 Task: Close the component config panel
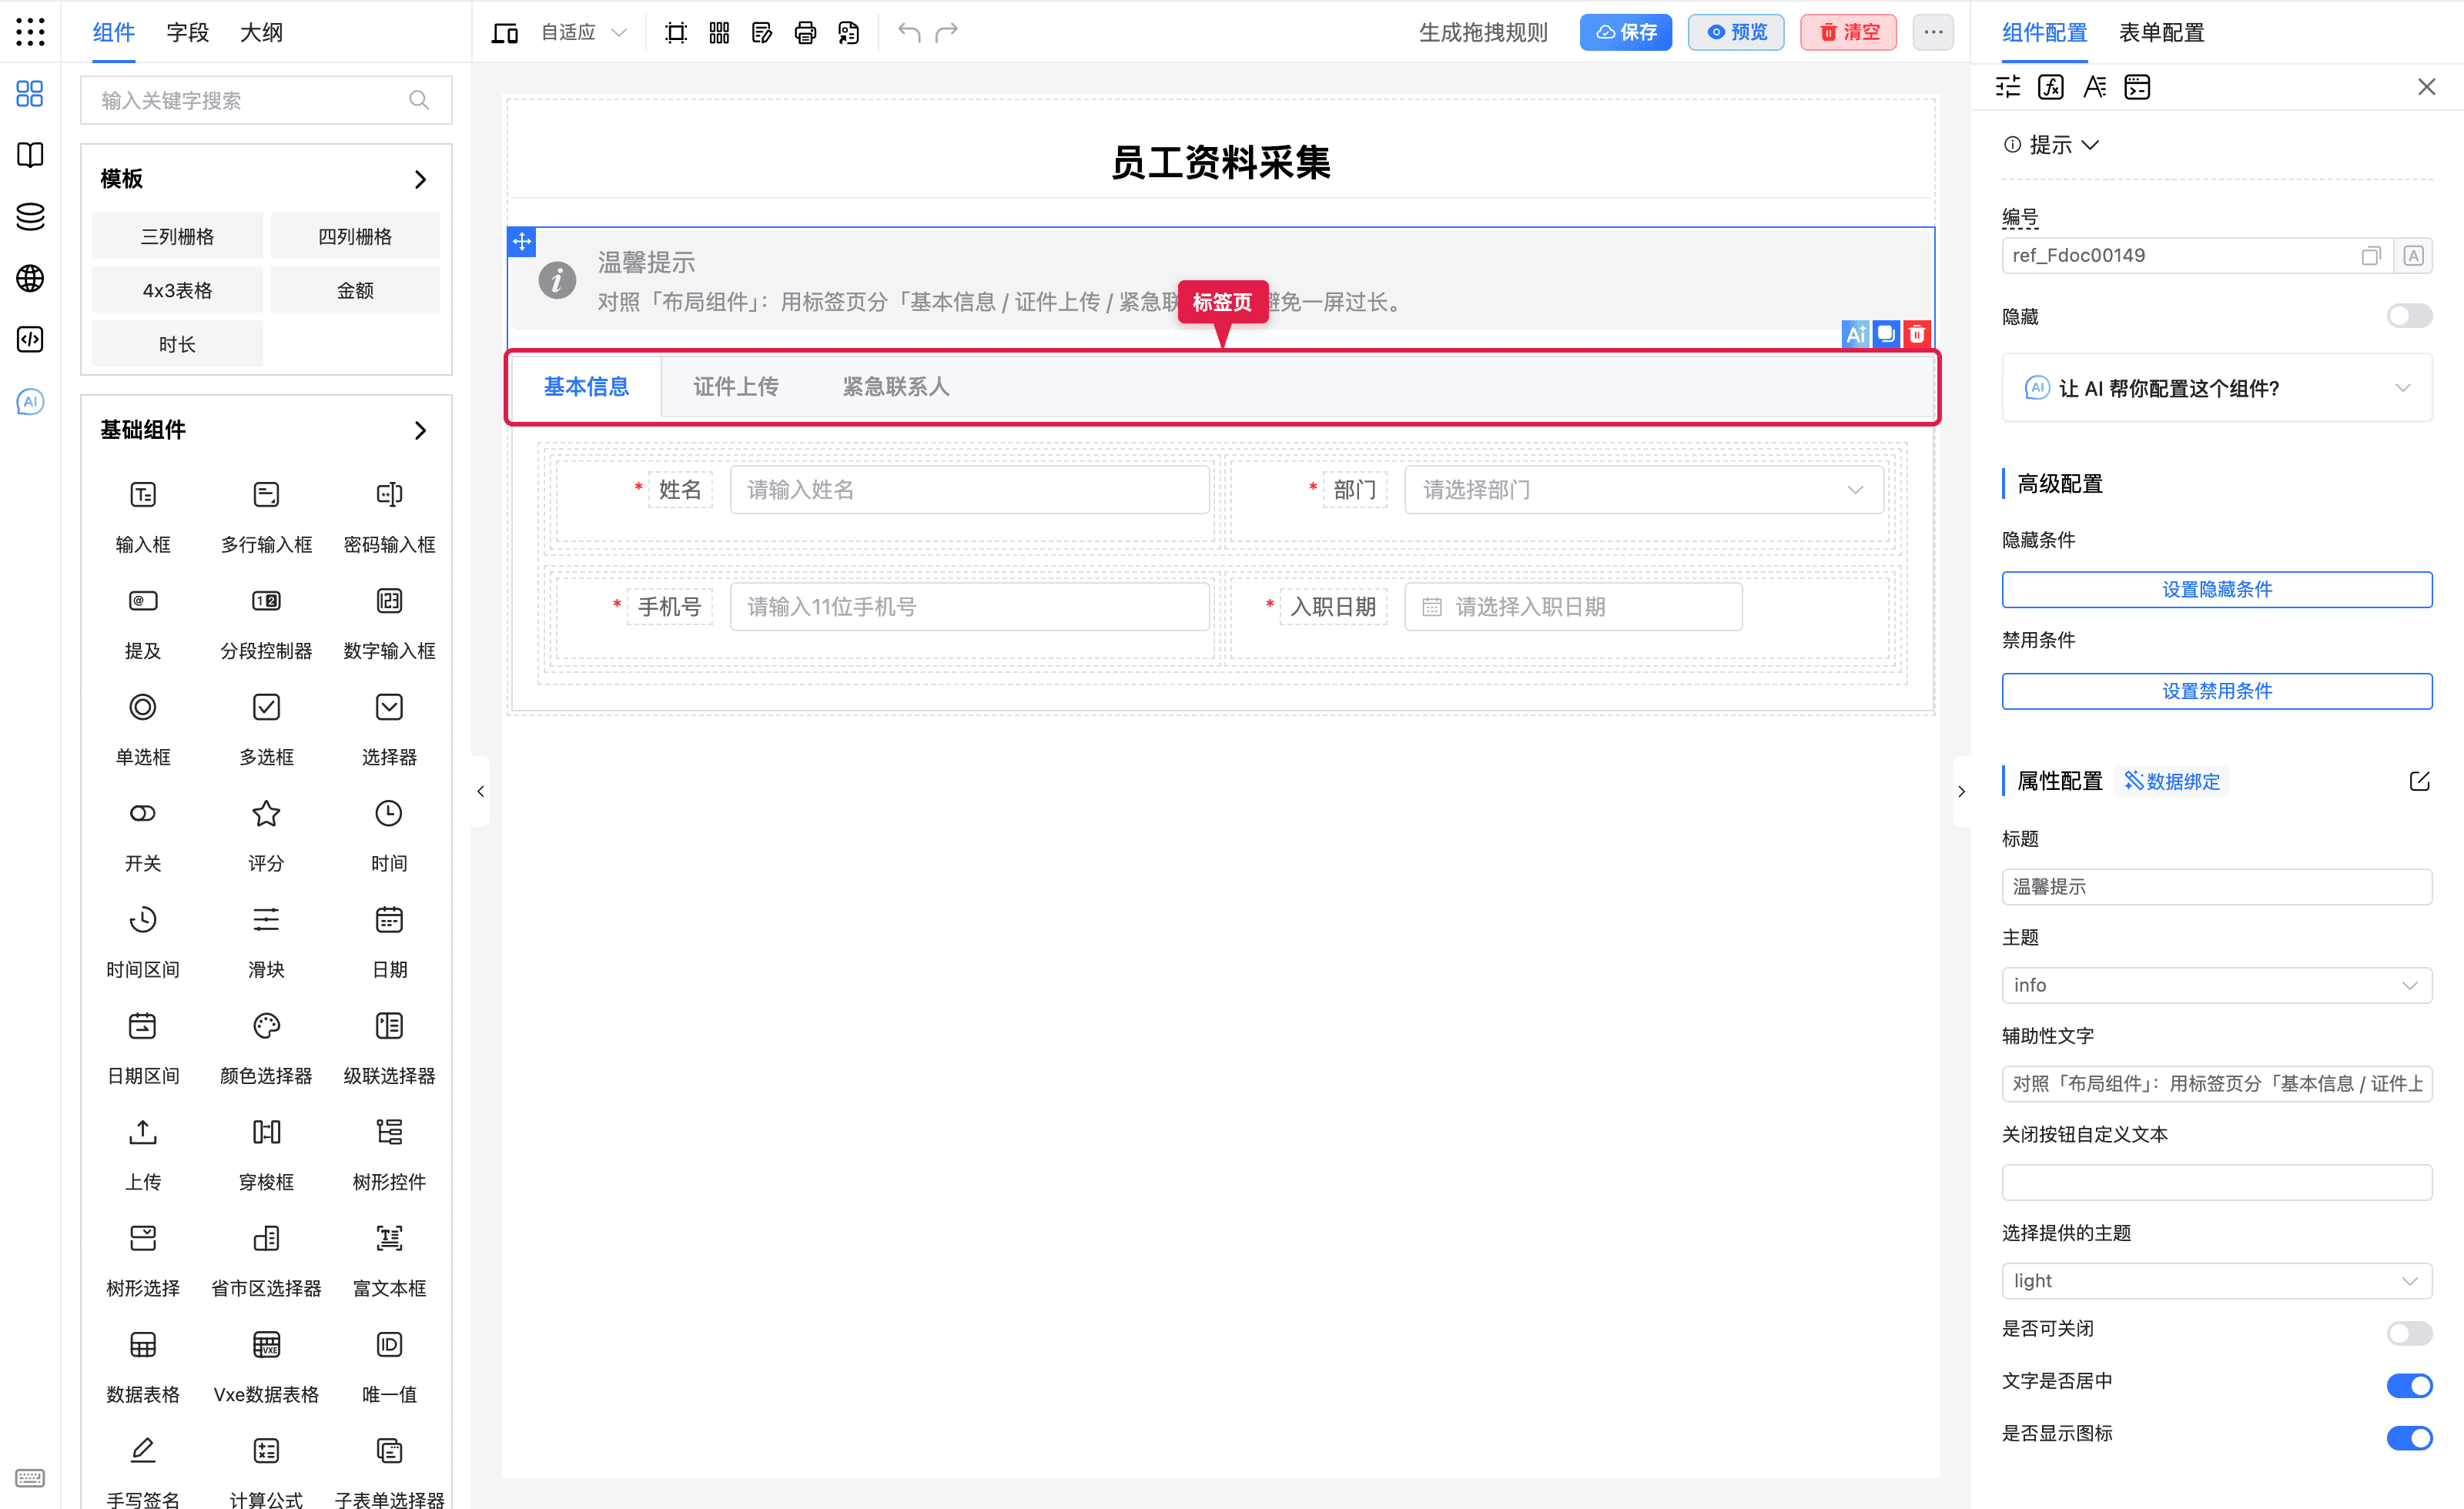(2426, 87)
